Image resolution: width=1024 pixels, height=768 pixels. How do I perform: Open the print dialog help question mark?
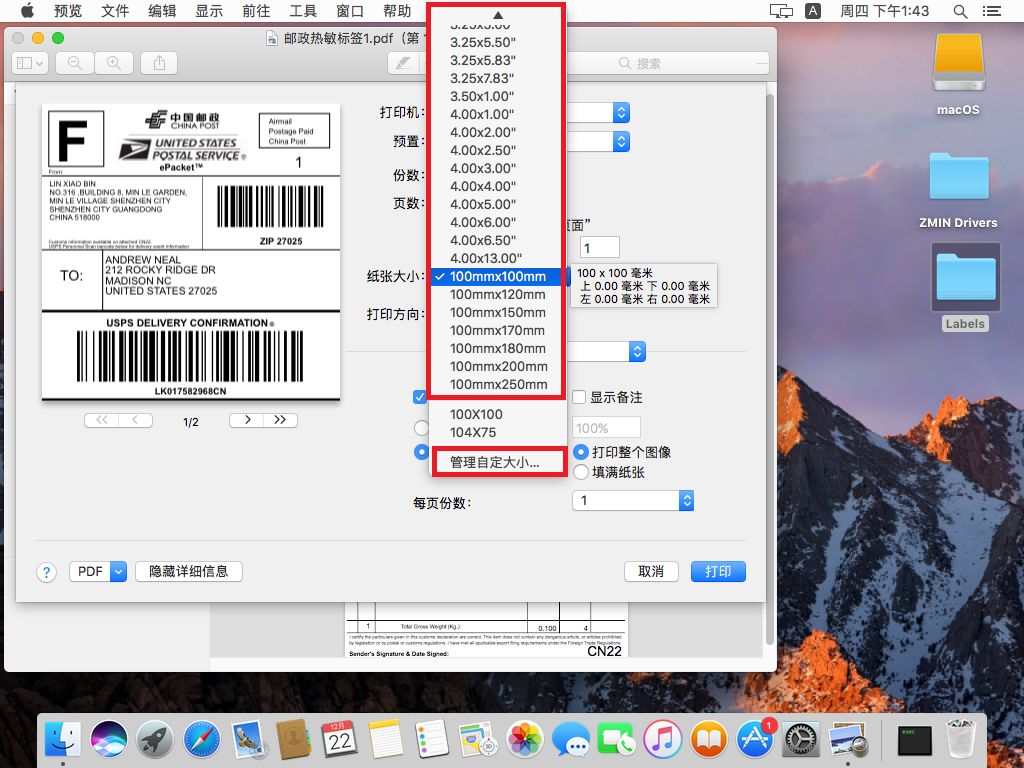point(46,572)
